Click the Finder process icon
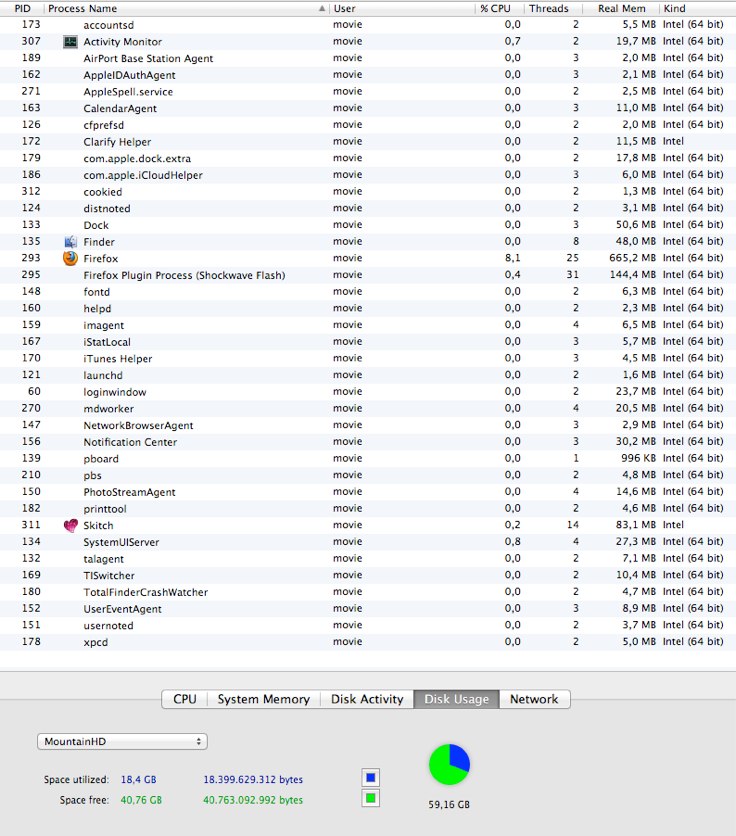This screenshot has height=836, width=736. pyautogui.click(x=70, y=242)
